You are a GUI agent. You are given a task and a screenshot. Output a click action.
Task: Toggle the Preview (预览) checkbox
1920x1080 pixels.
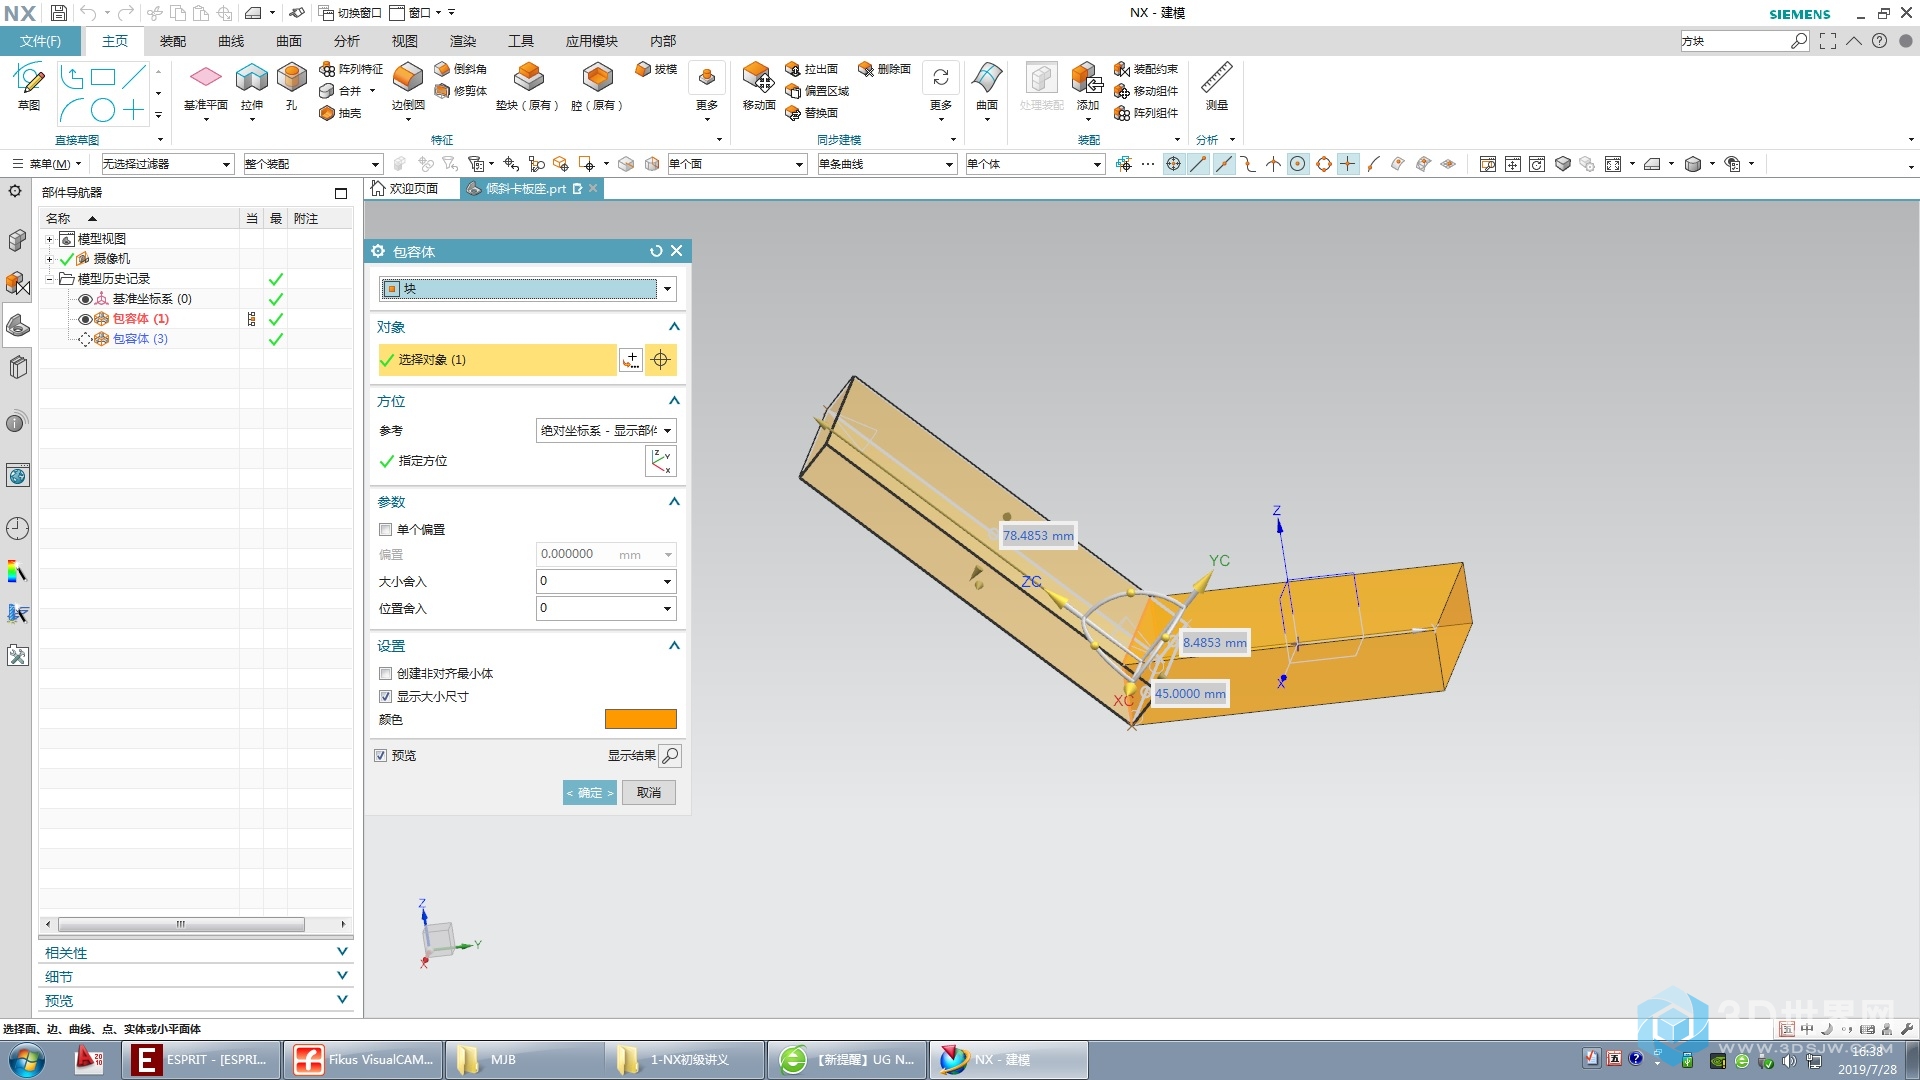point(380,756)
